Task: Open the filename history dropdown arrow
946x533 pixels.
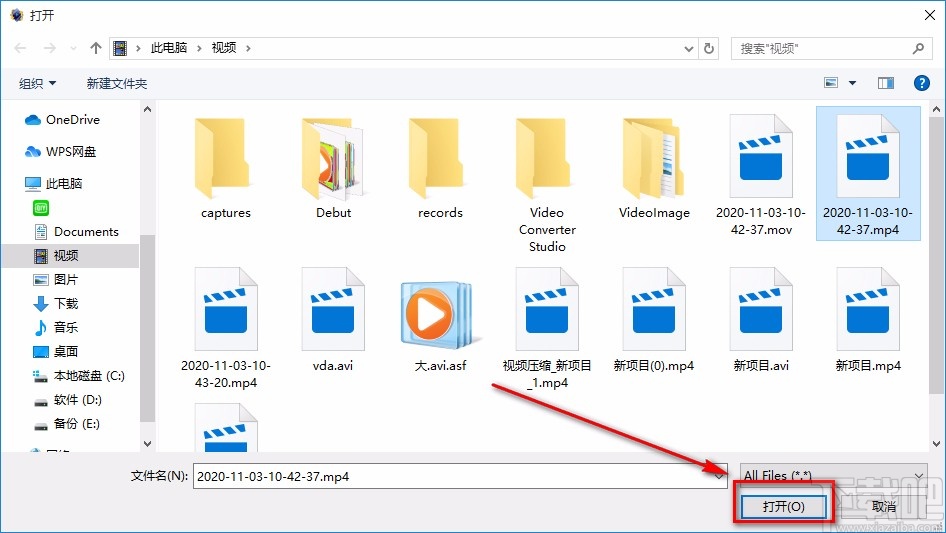Action: point(719,476)
